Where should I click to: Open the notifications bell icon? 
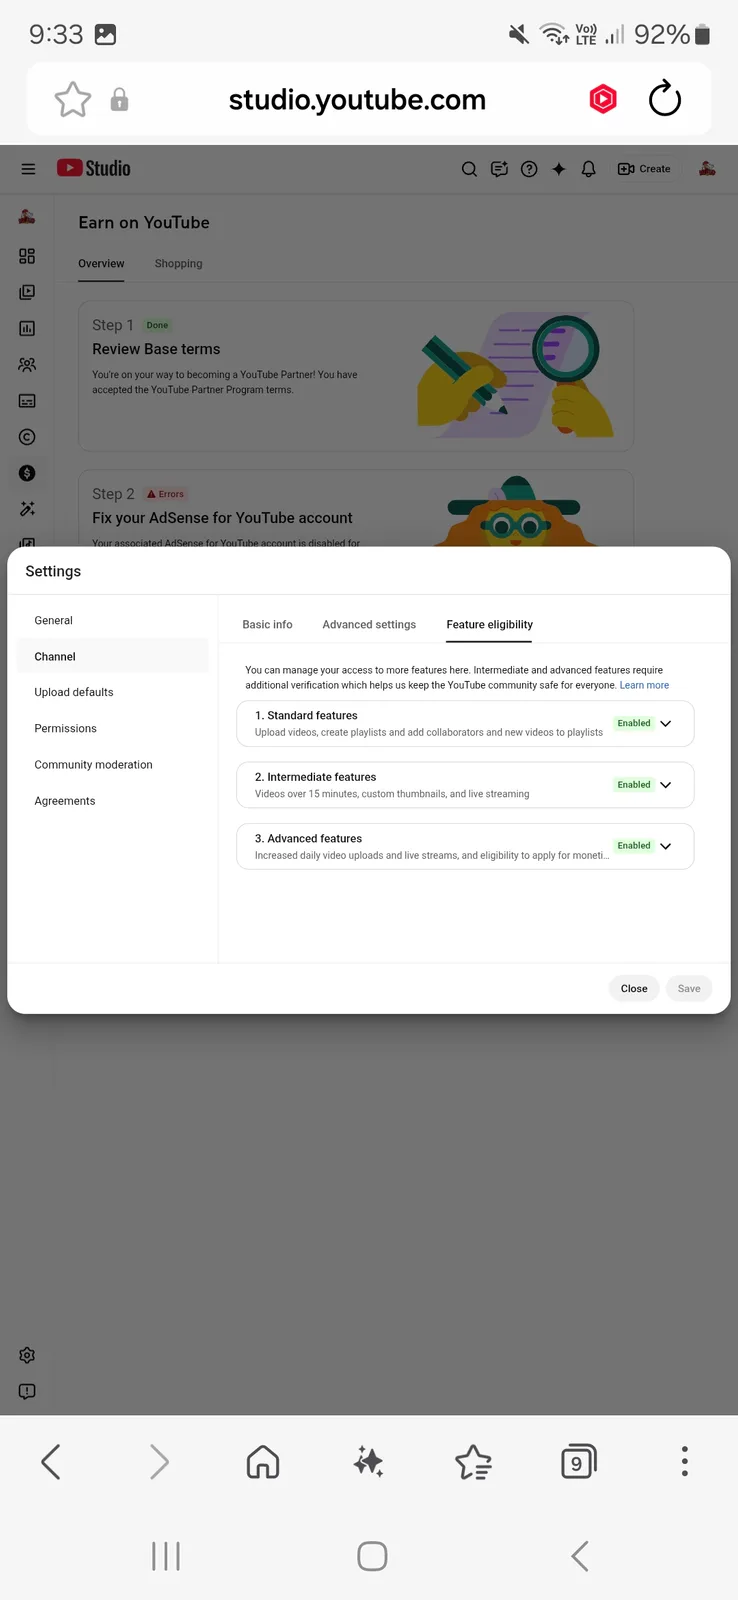[589, 169]
